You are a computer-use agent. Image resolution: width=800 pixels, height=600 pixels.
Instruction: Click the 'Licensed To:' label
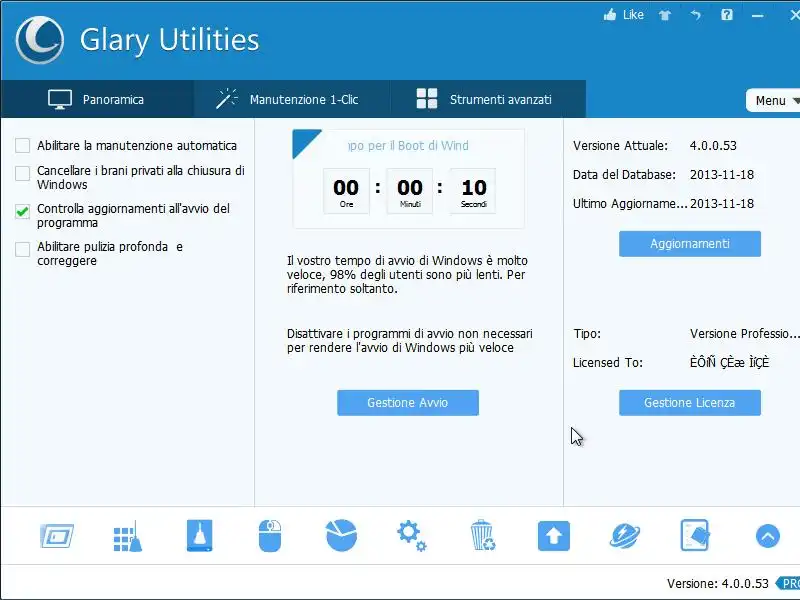click(x=608, y=363)
